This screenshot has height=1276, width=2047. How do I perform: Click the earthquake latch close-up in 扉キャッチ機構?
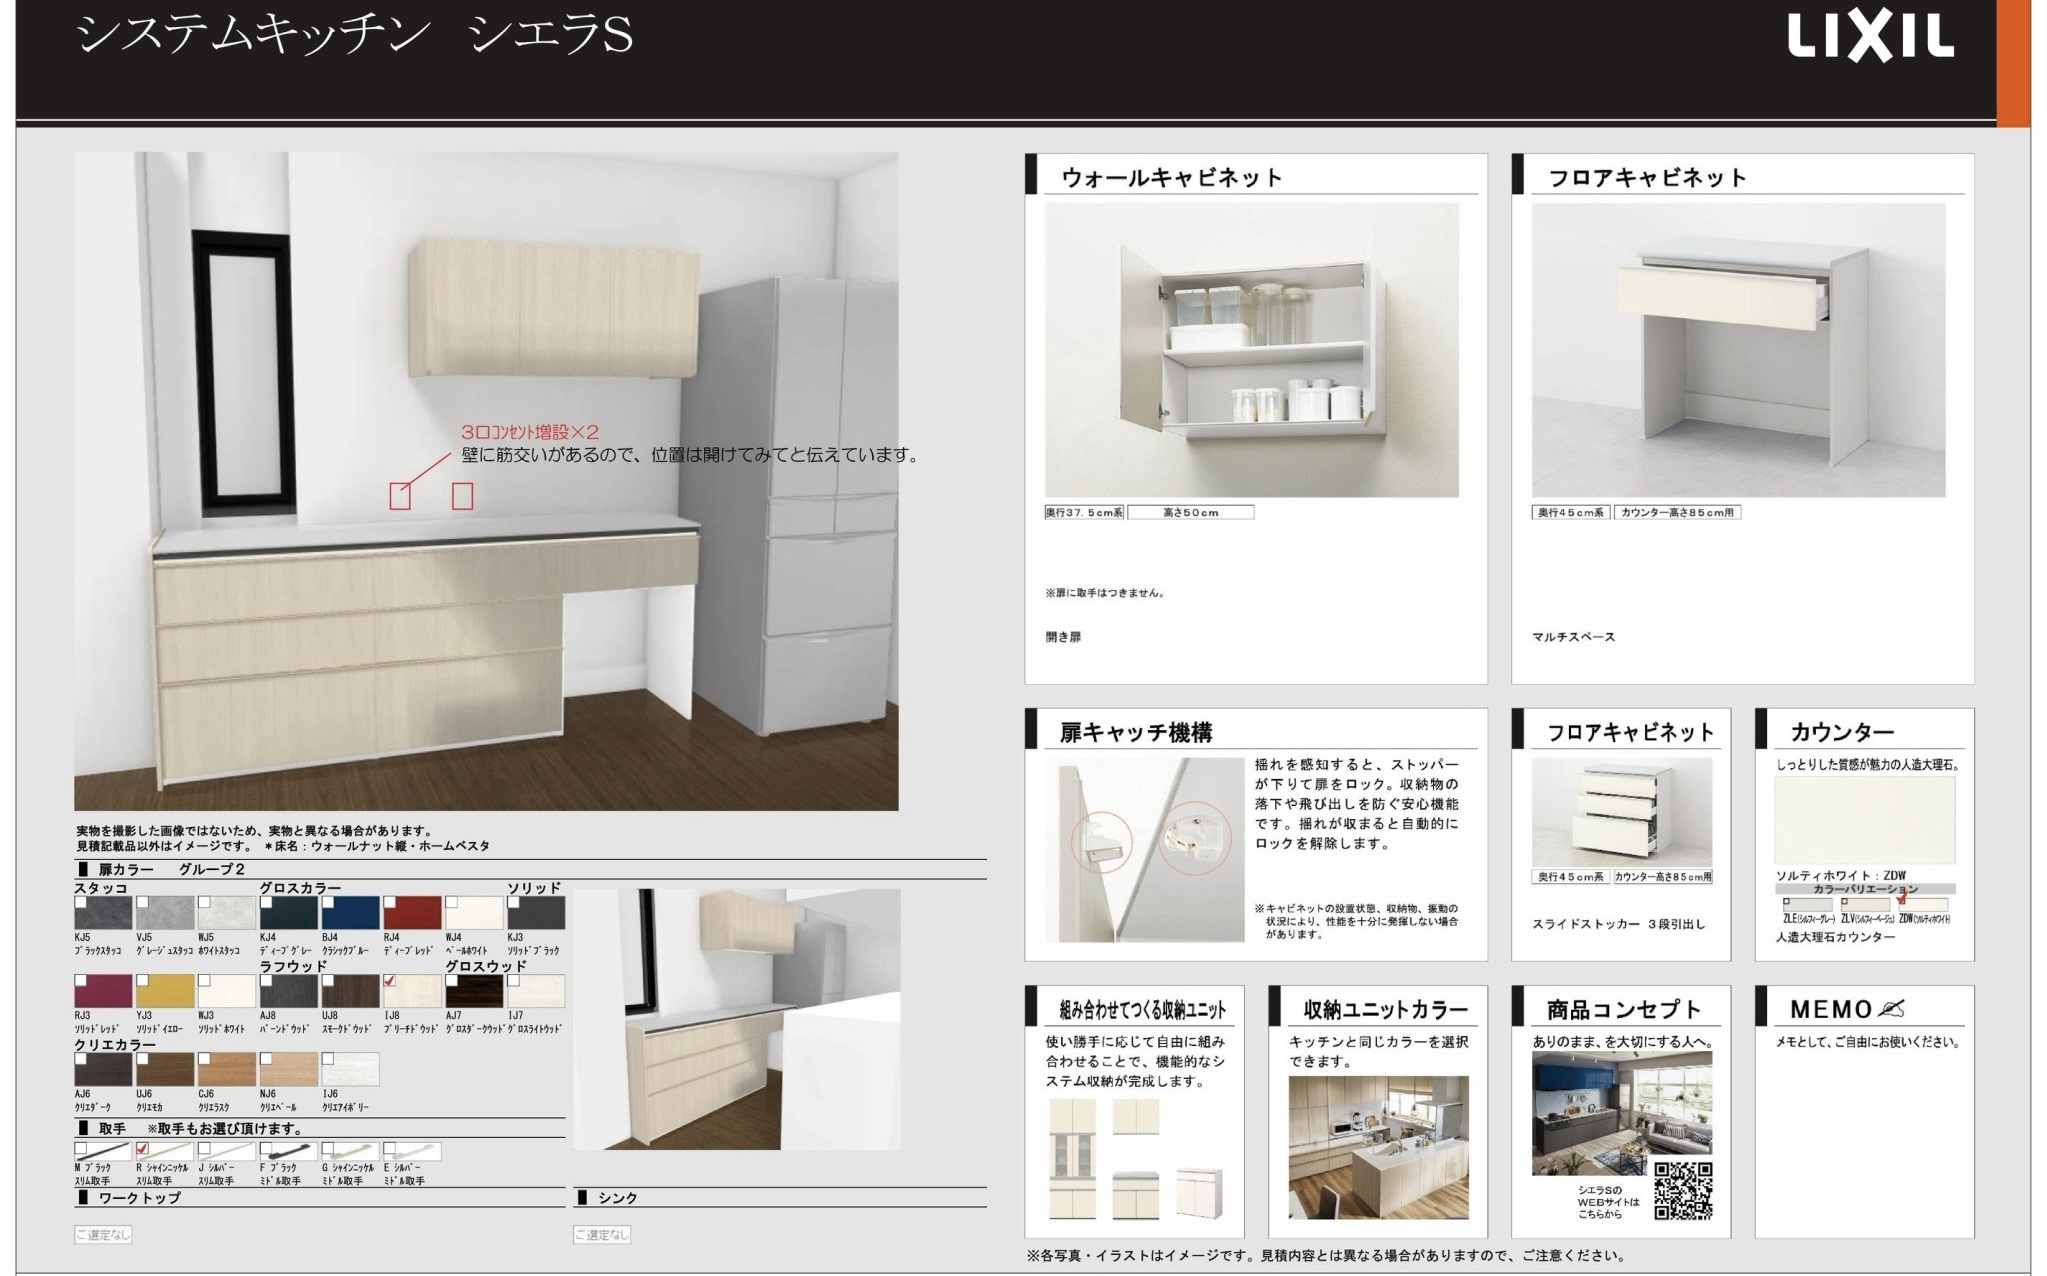click(x=1144, y=850)
